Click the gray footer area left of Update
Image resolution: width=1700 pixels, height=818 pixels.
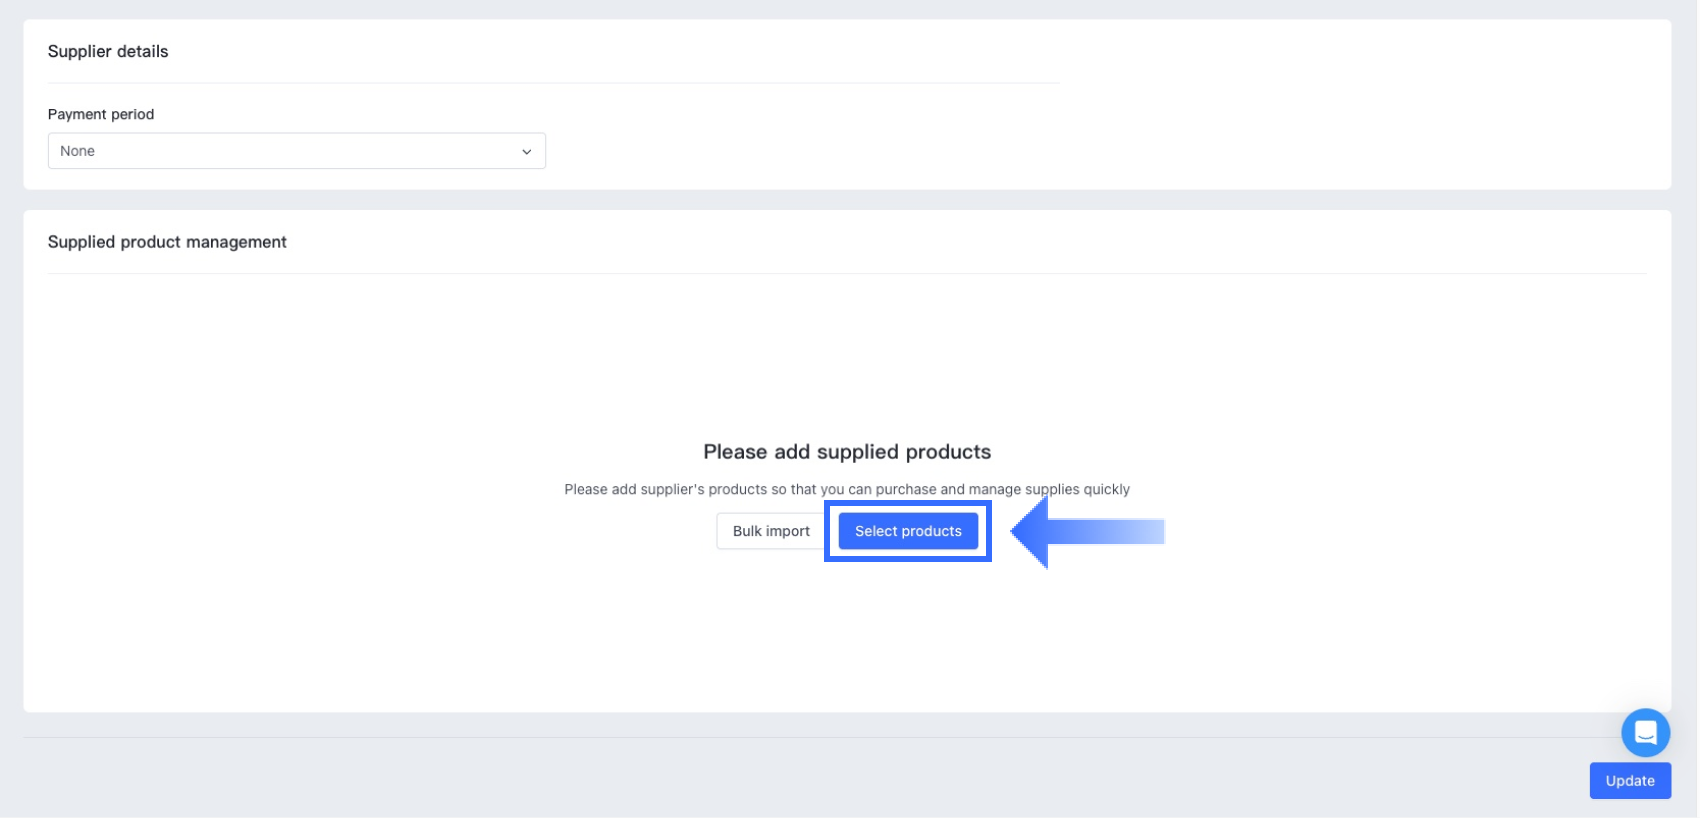[x=800, y=780]
